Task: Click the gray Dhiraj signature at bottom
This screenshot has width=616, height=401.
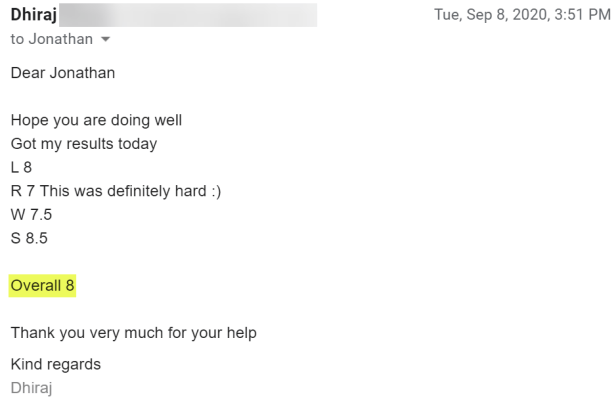Action: 32,386
